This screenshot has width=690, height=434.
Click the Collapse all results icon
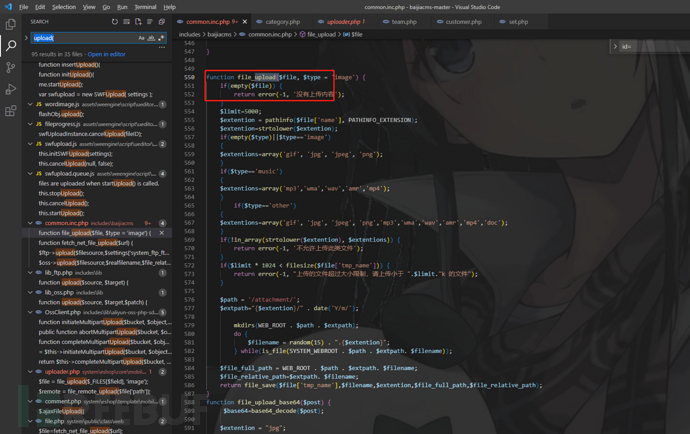pyautogui.click(x=161, y=22)
